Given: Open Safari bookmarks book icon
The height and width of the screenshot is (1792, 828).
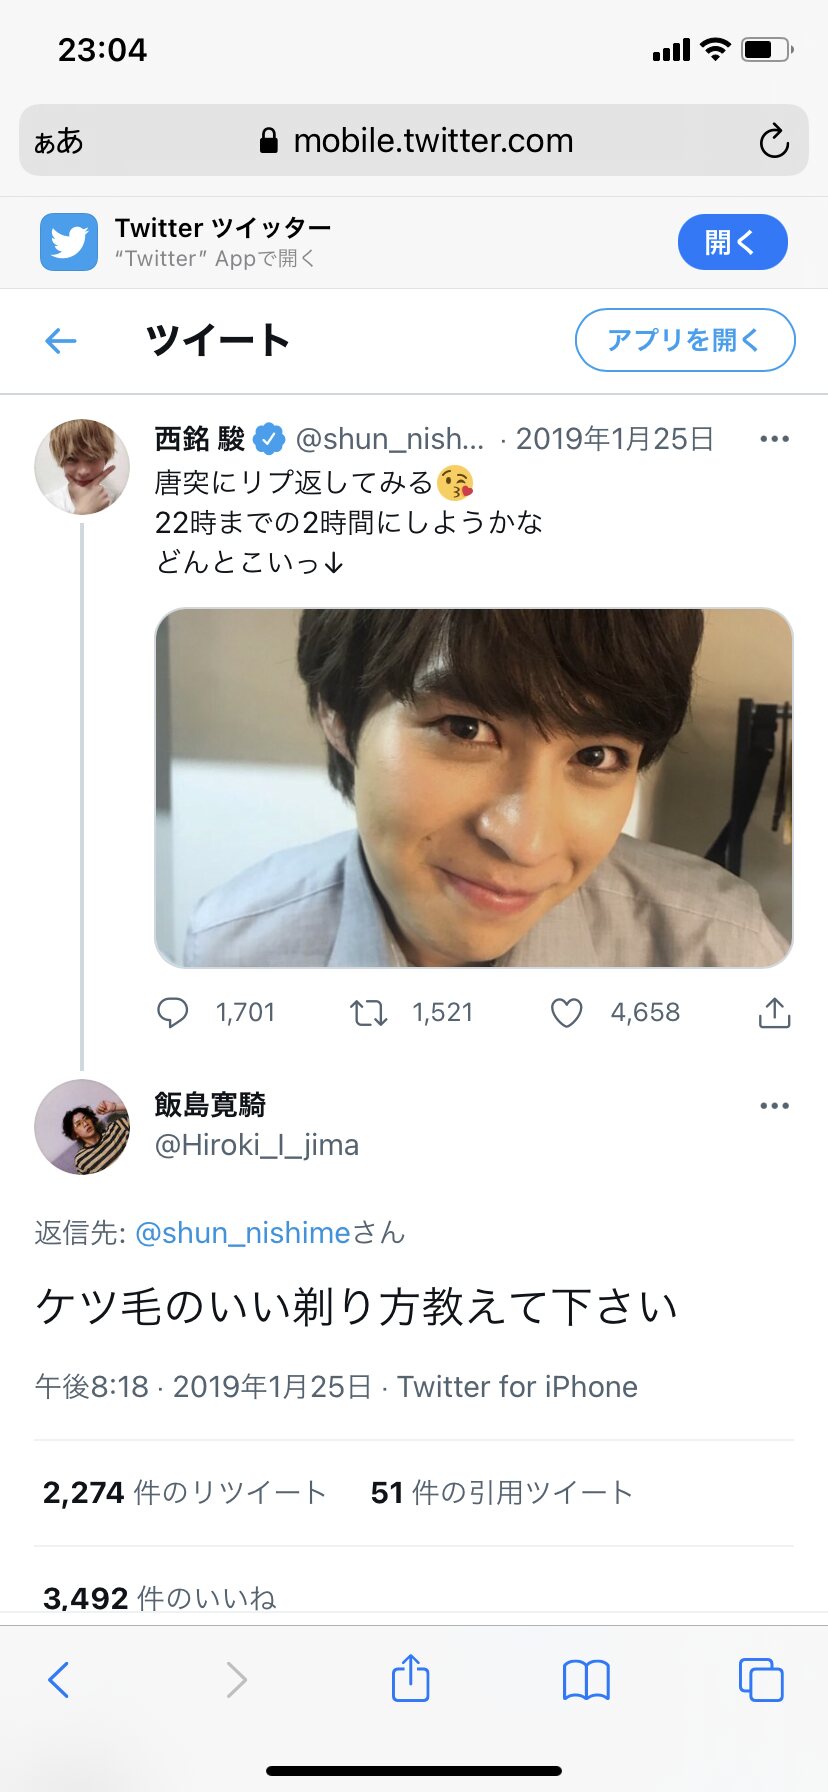Looking at the screenshot, I should 586,1680.
